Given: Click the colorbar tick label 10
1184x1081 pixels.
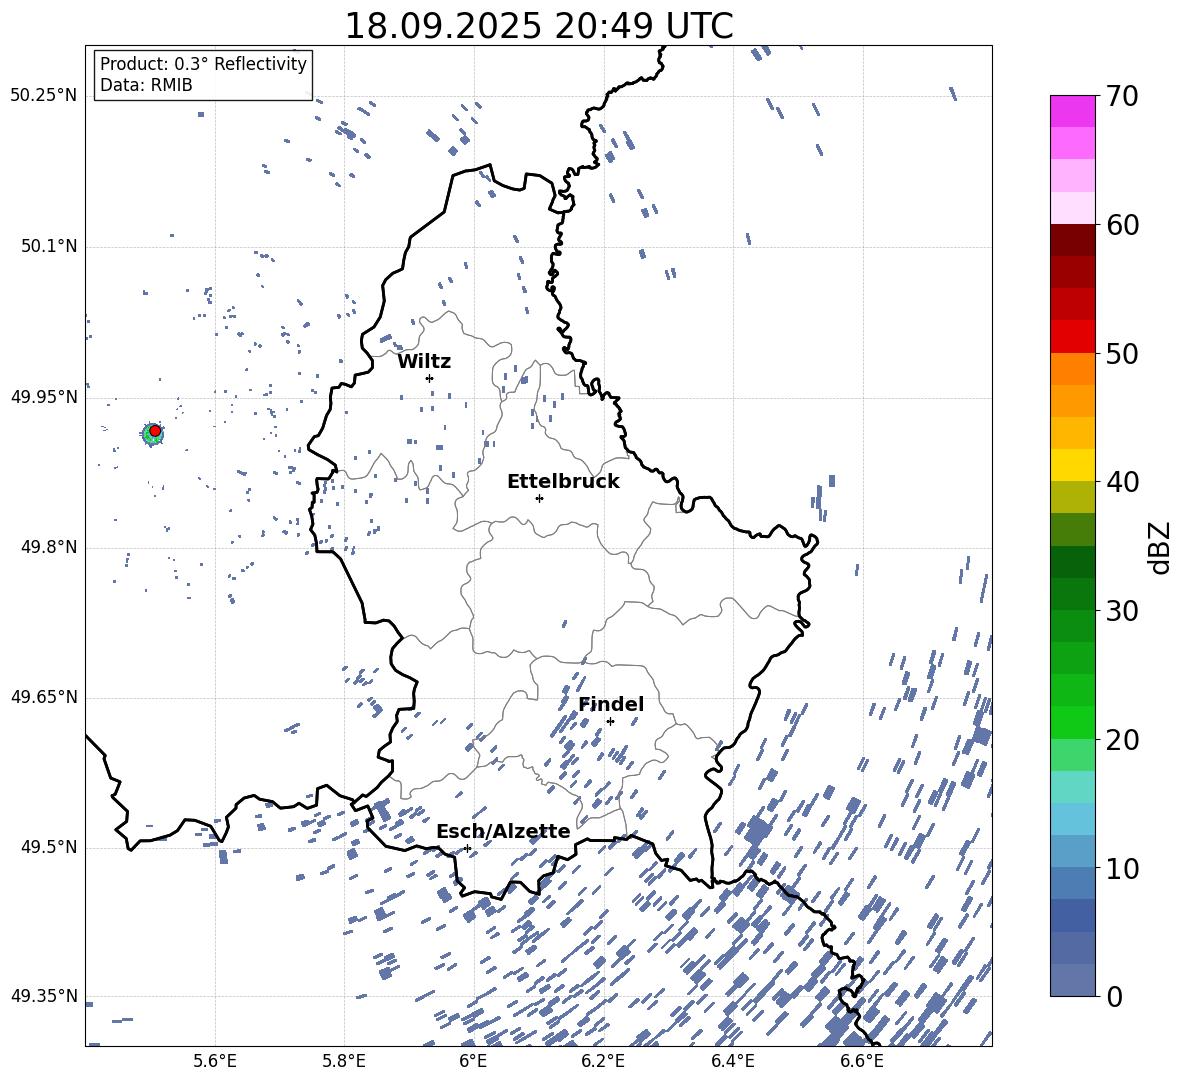Looking at the screenshot, I should pyautogui.click(x=1122, y=869).
